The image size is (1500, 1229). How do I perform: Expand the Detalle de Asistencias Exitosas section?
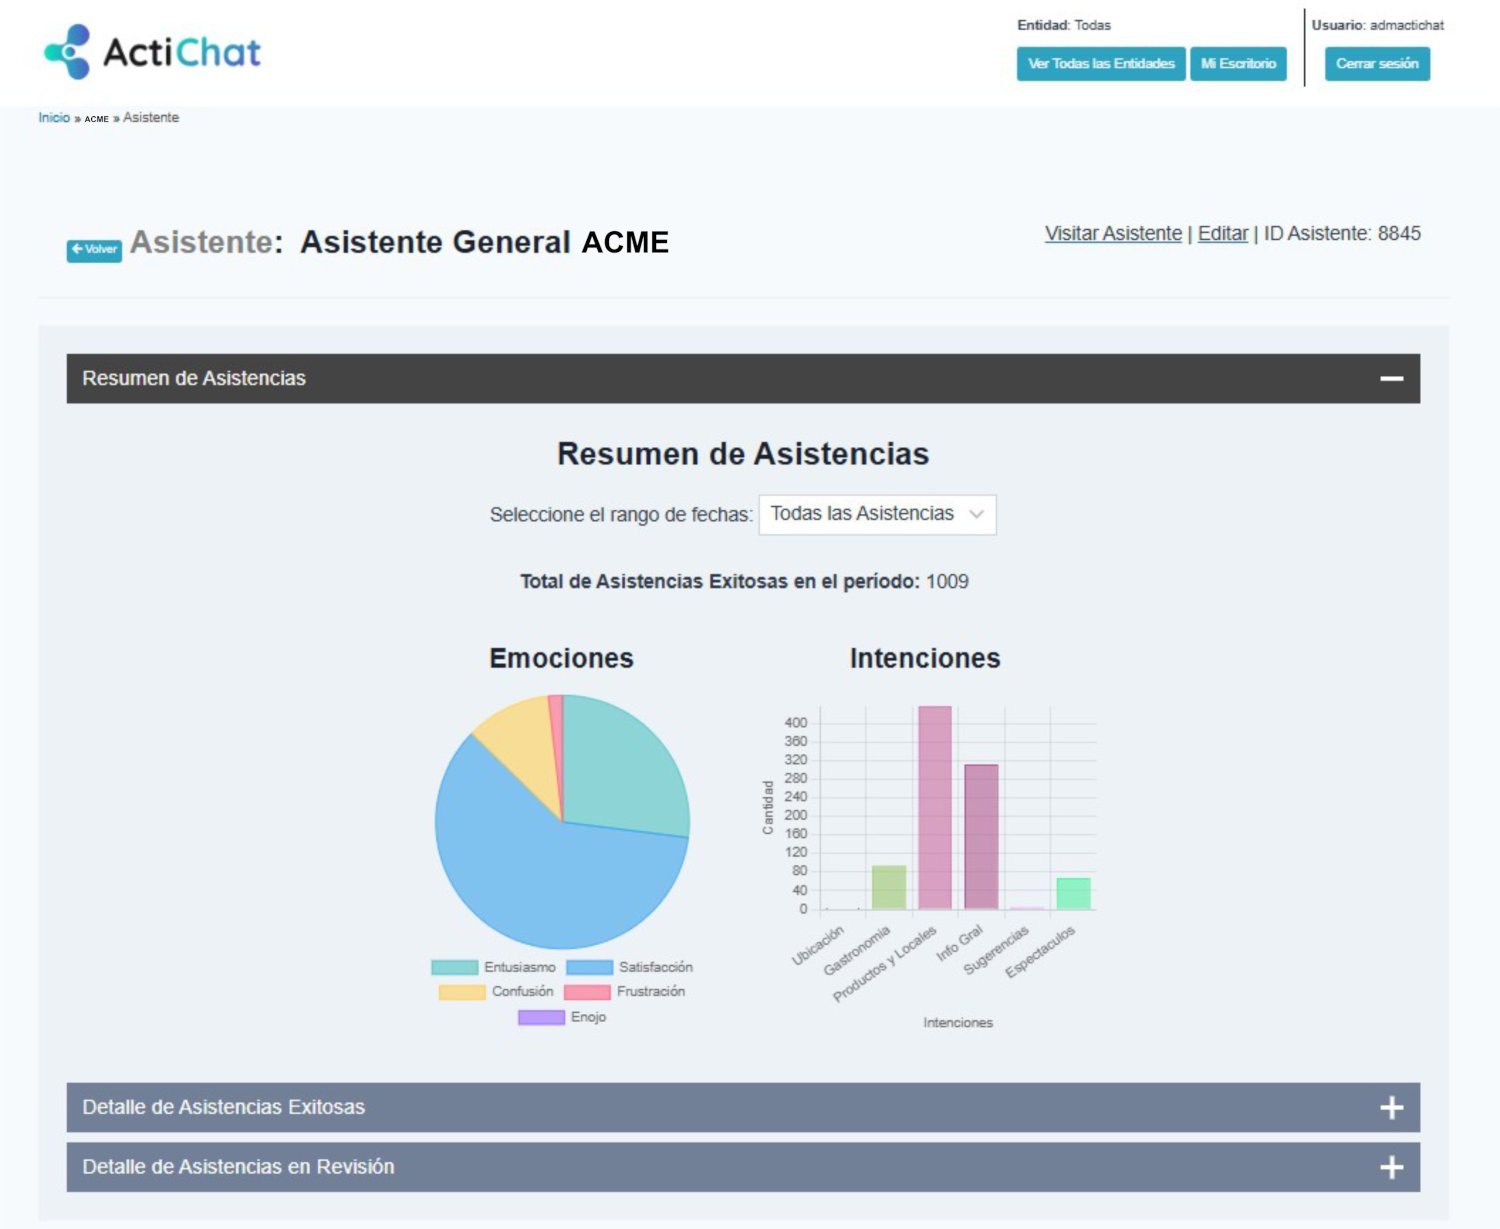click(x=224, y=1107)
